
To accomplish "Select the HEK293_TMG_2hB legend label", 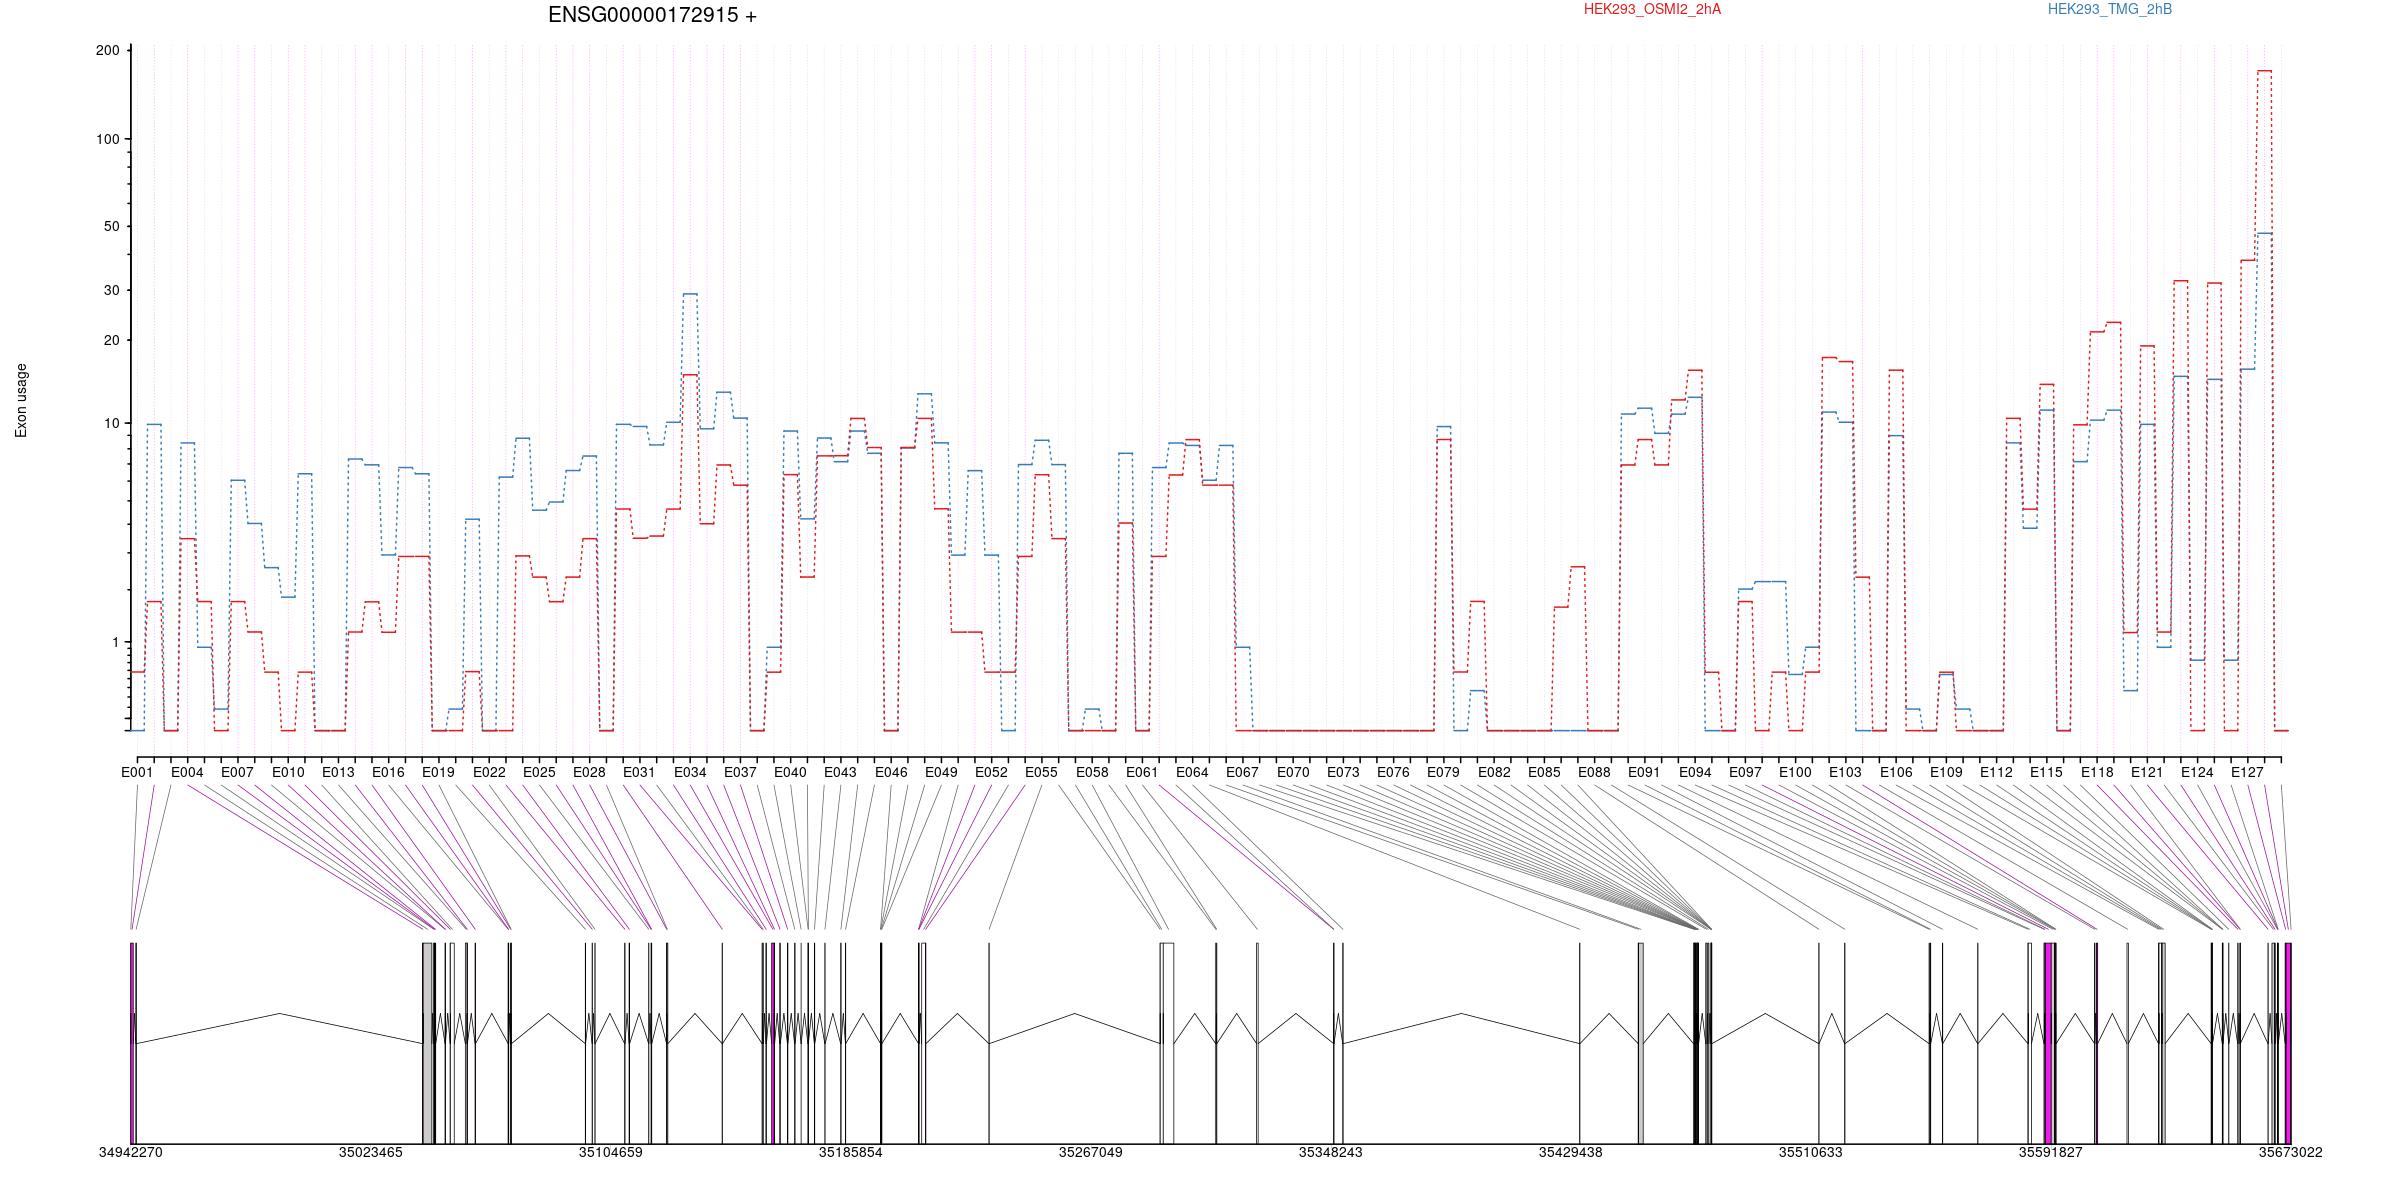I will pyautogui.click(x=2110, y=9).
